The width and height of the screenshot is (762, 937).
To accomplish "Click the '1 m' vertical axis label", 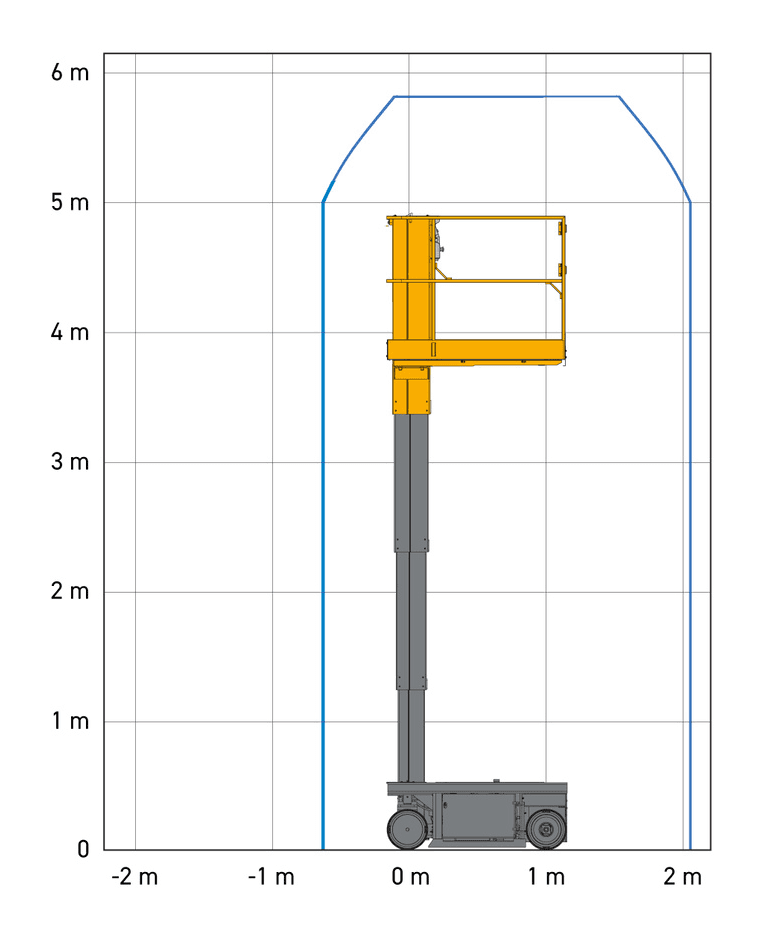I will 71,721.
